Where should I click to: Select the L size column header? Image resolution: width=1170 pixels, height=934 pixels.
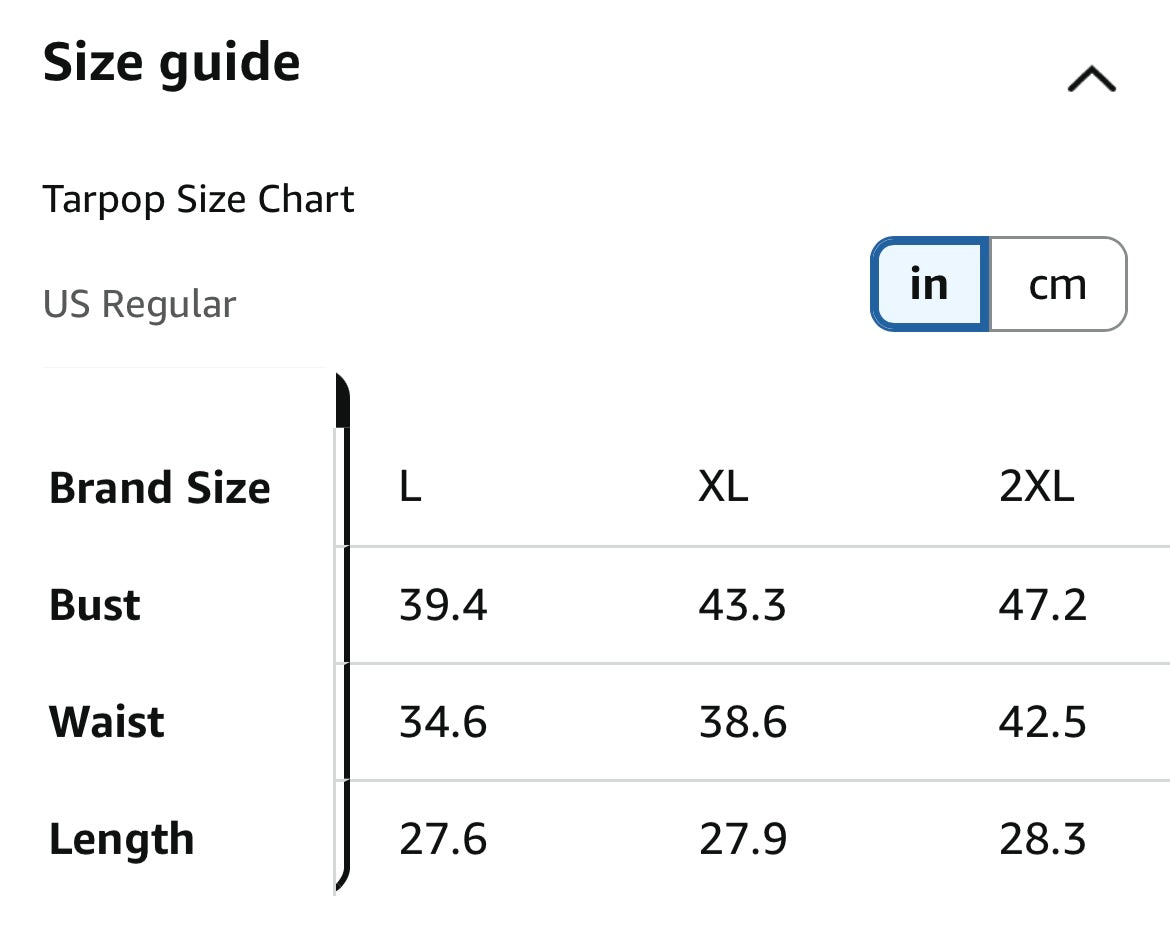pyautogui.click(x=410, y=487)
